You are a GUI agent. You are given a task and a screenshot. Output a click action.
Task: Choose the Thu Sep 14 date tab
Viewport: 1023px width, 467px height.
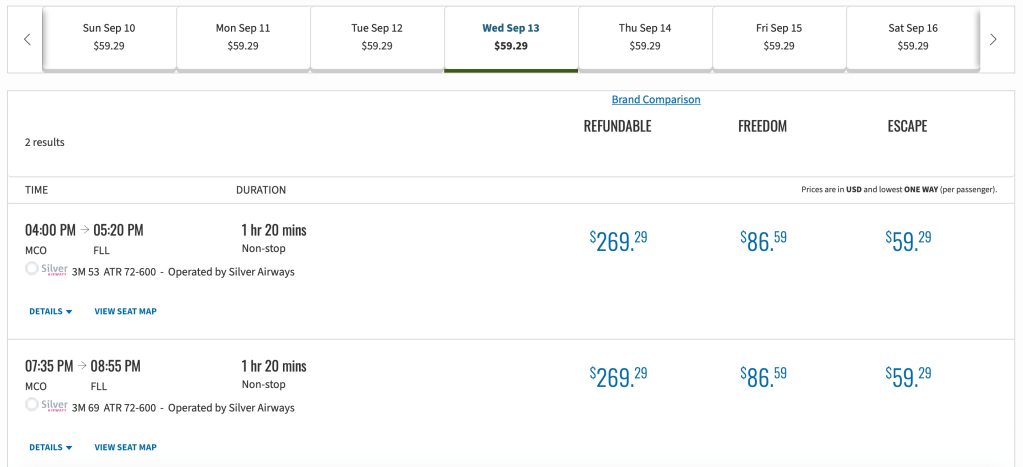tap(645, 37)
